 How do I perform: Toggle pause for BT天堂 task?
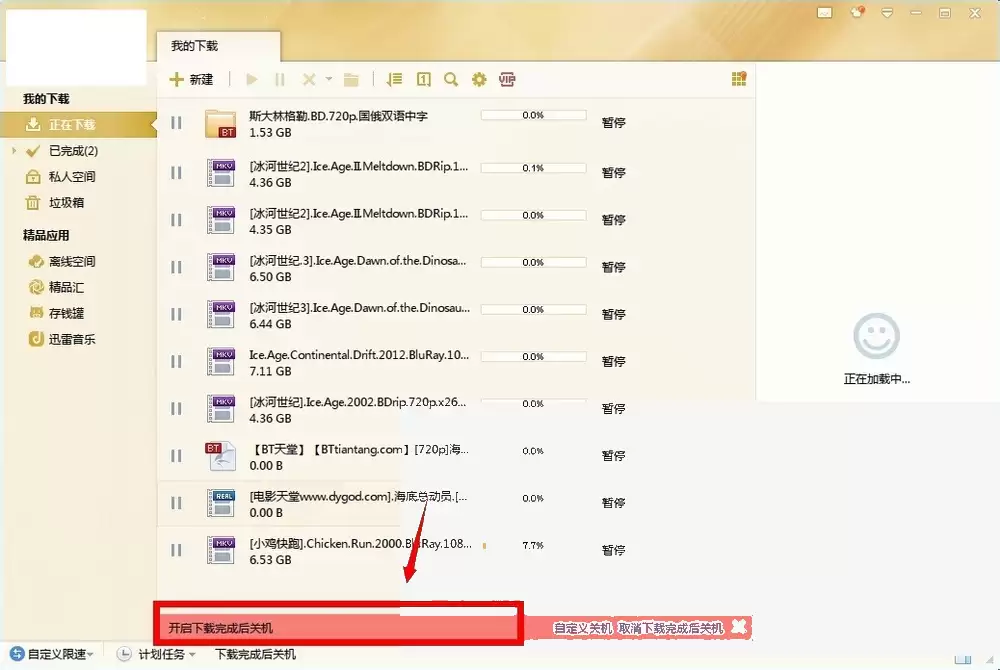coord(177,456)
